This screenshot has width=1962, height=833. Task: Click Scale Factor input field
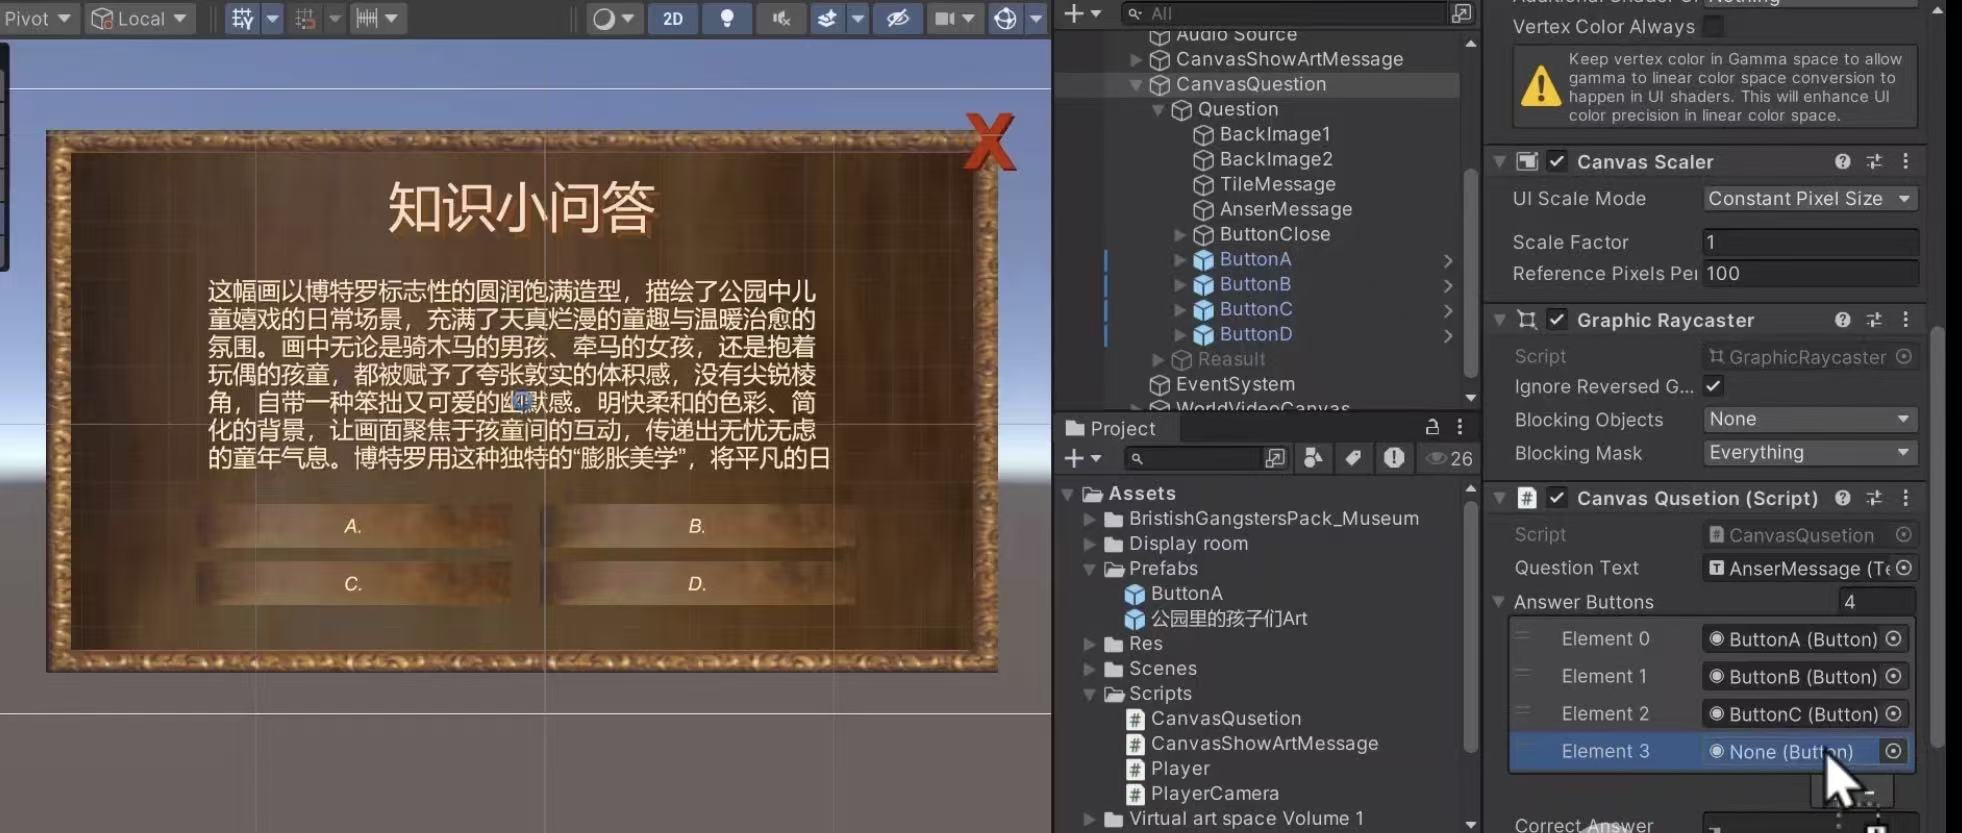click(1810, 242)
